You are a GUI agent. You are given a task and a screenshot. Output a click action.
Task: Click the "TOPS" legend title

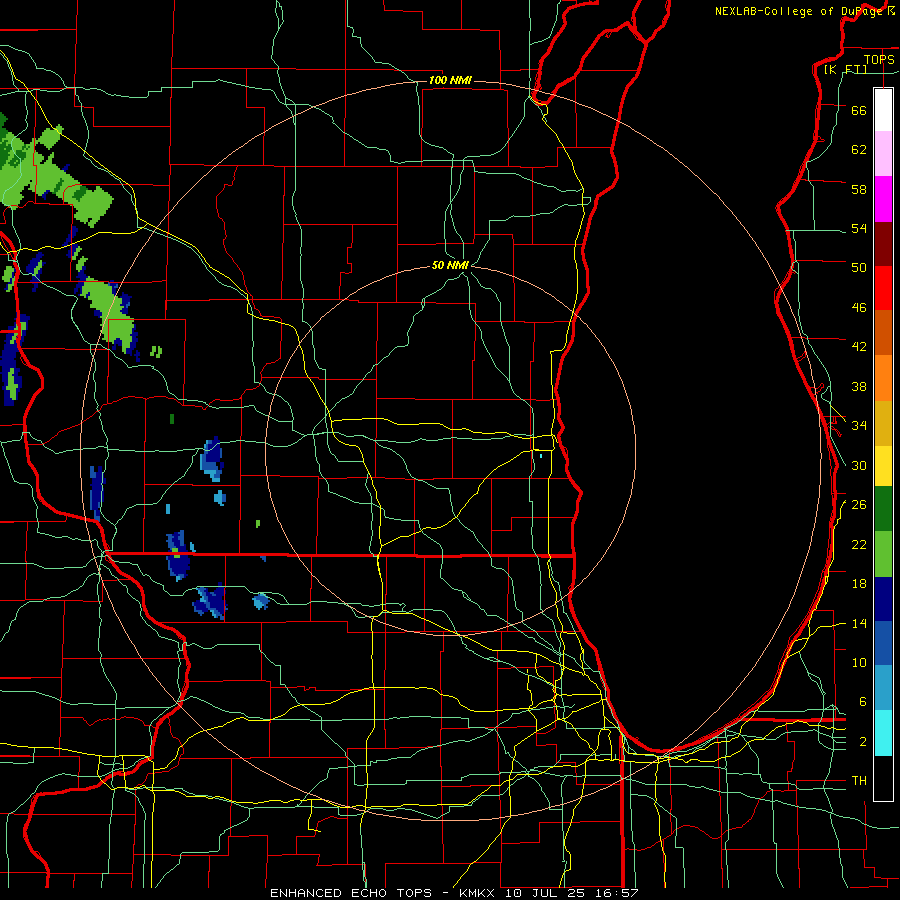879,59
